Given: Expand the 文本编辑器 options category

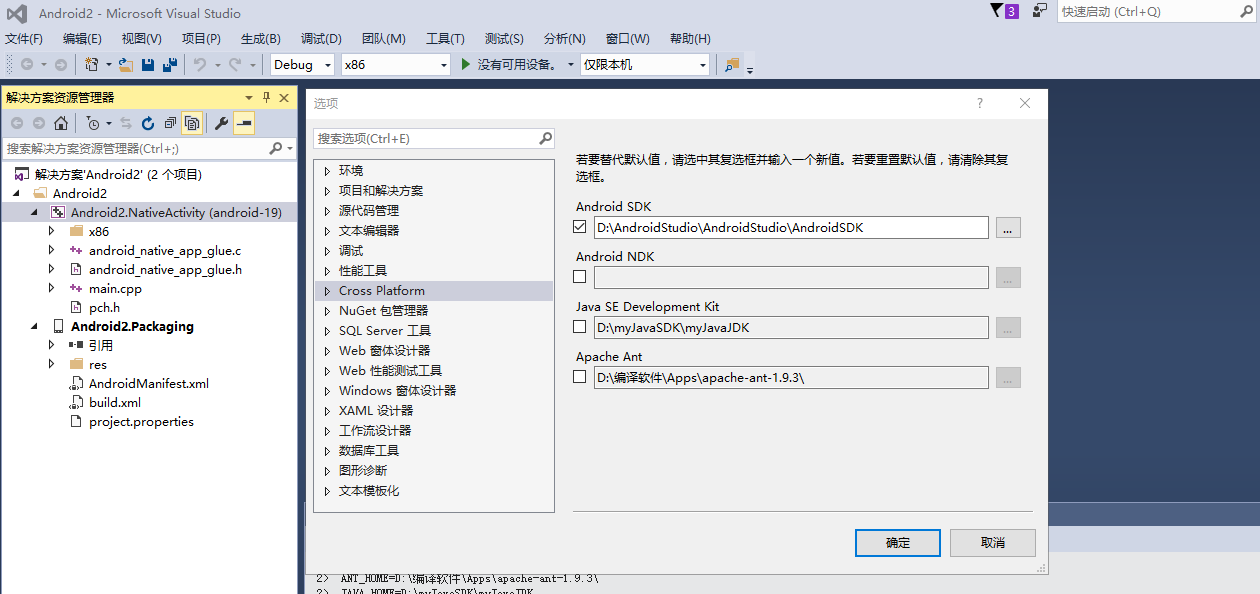Looking at the screenshot, I should [x=327, y=231].
